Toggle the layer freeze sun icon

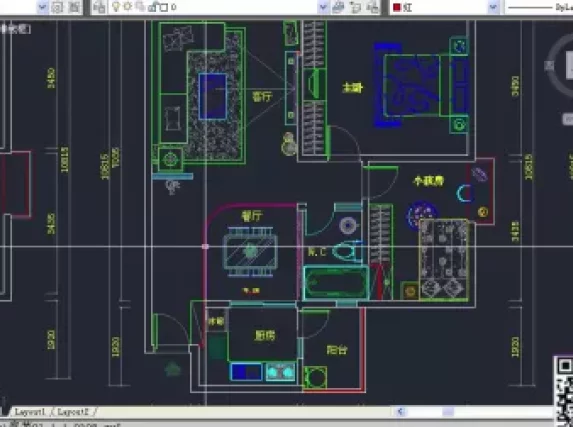pyautogui.click(x=128, y=7)
